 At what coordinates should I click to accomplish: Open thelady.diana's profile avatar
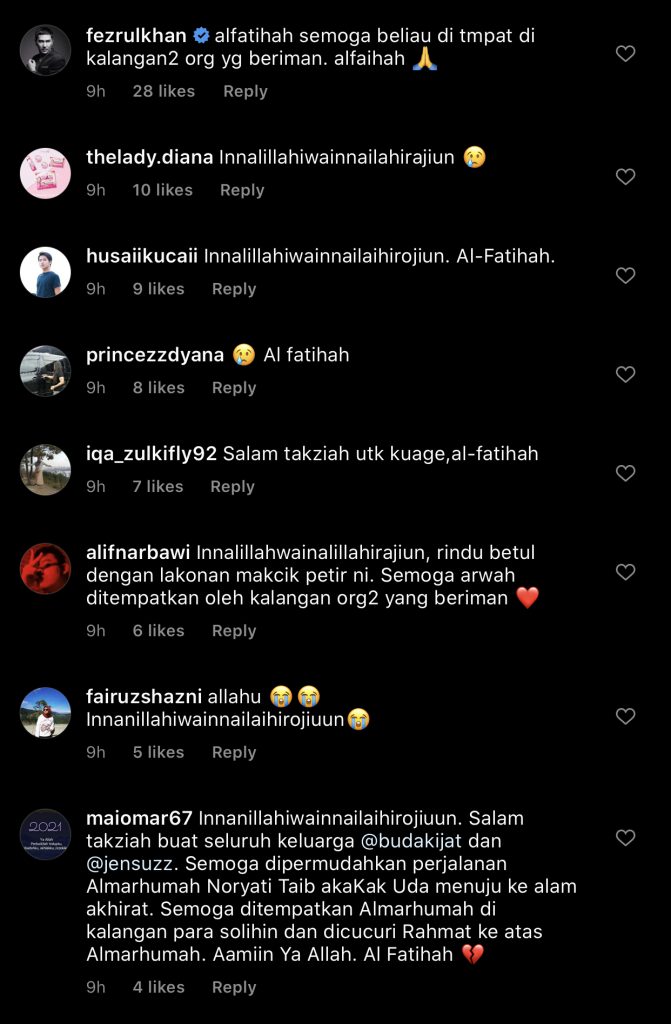pos(45,173)
